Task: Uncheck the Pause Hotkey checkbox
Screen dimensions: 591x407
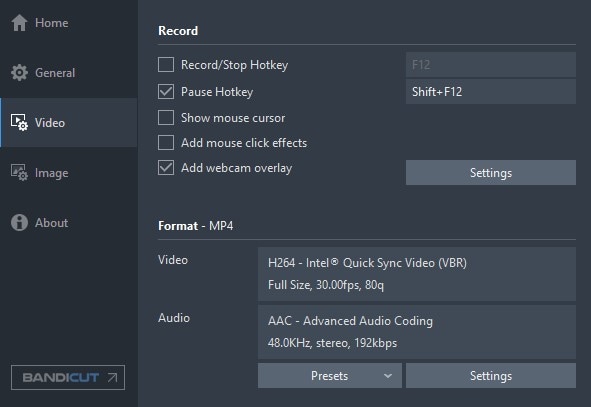Action: click(166, 92)
